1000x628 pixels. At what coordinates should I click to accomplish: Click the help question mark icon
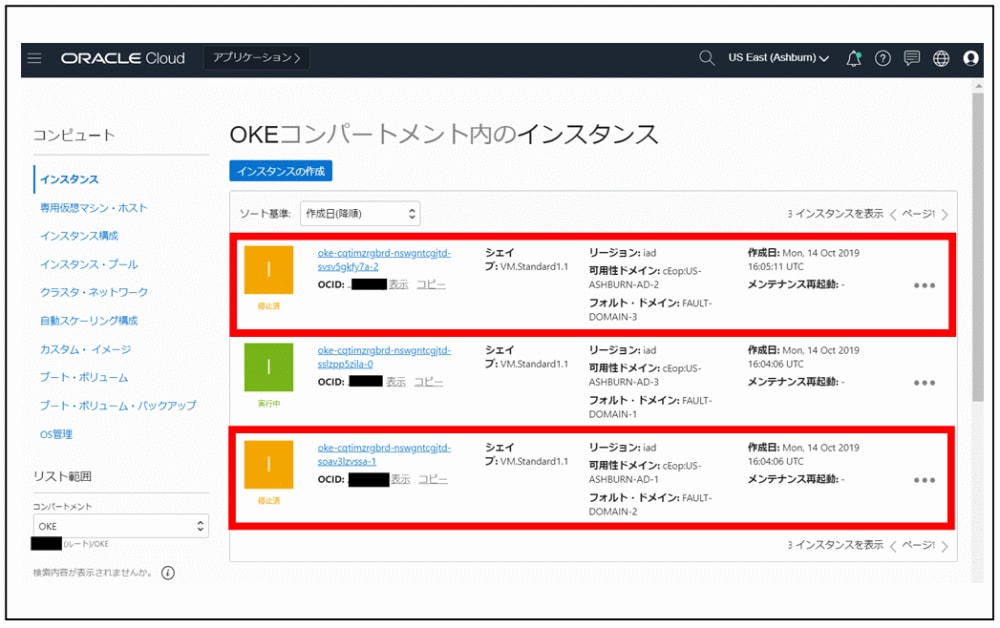pyautogui.click(x=882, y=59)
